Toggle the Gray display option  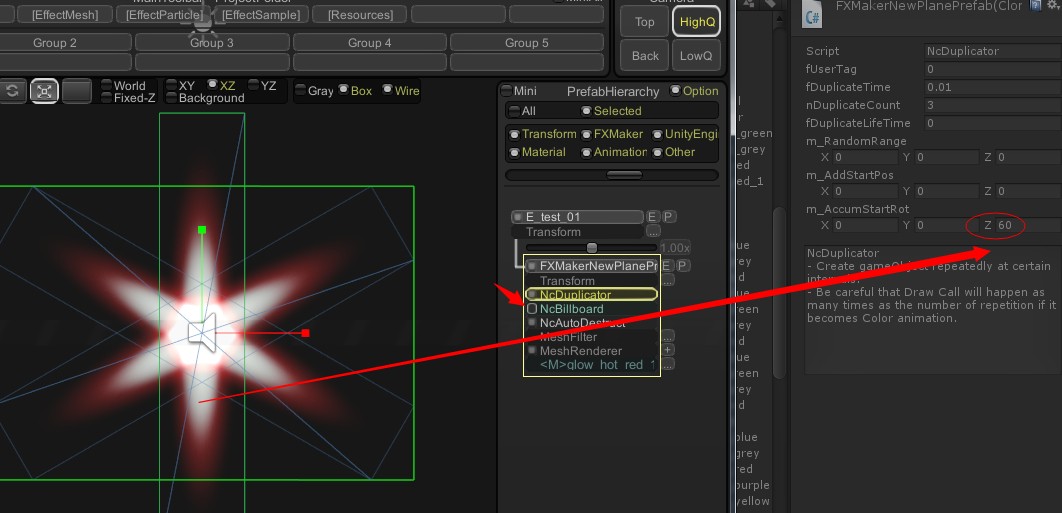(314, 91)
